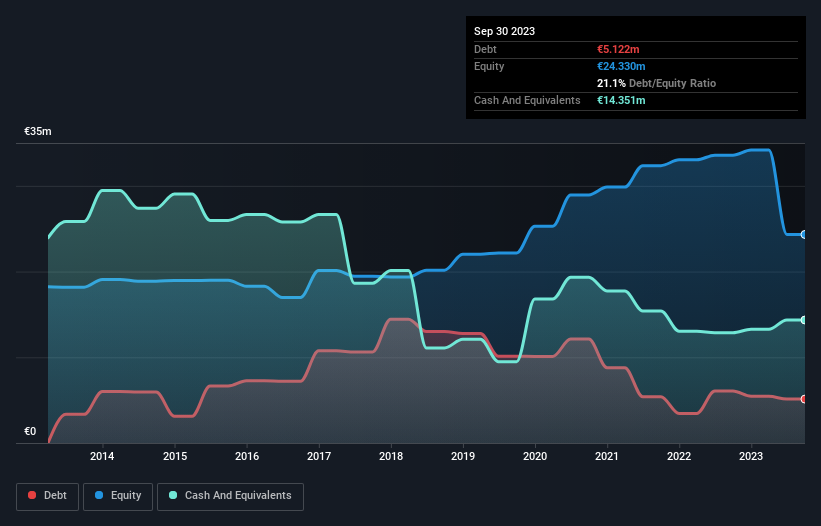Click the teal Cash And Equivalents legend dot

(173, 495)
